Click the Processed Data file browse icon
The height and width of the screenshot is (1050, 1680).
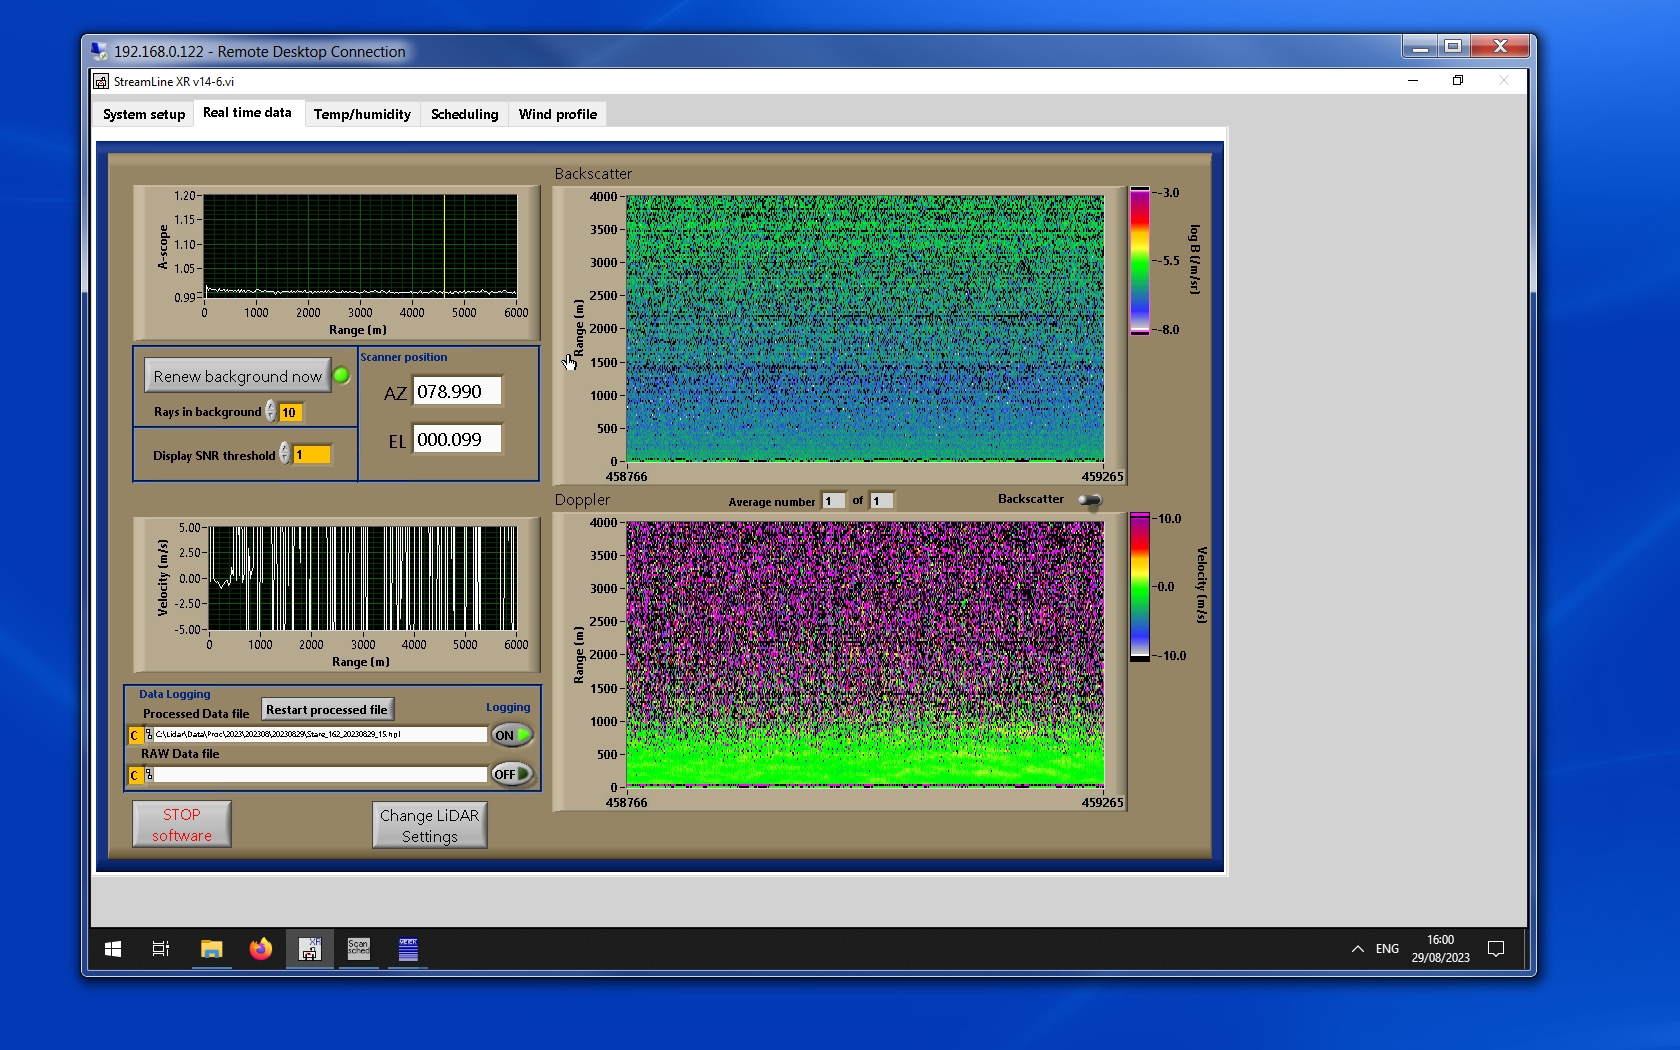pos(149,735)
